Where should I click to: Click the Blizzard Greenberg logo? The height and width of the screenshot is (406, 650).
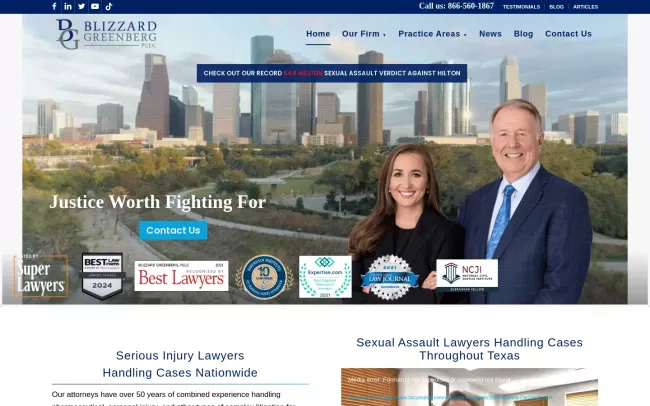(107, 34)
